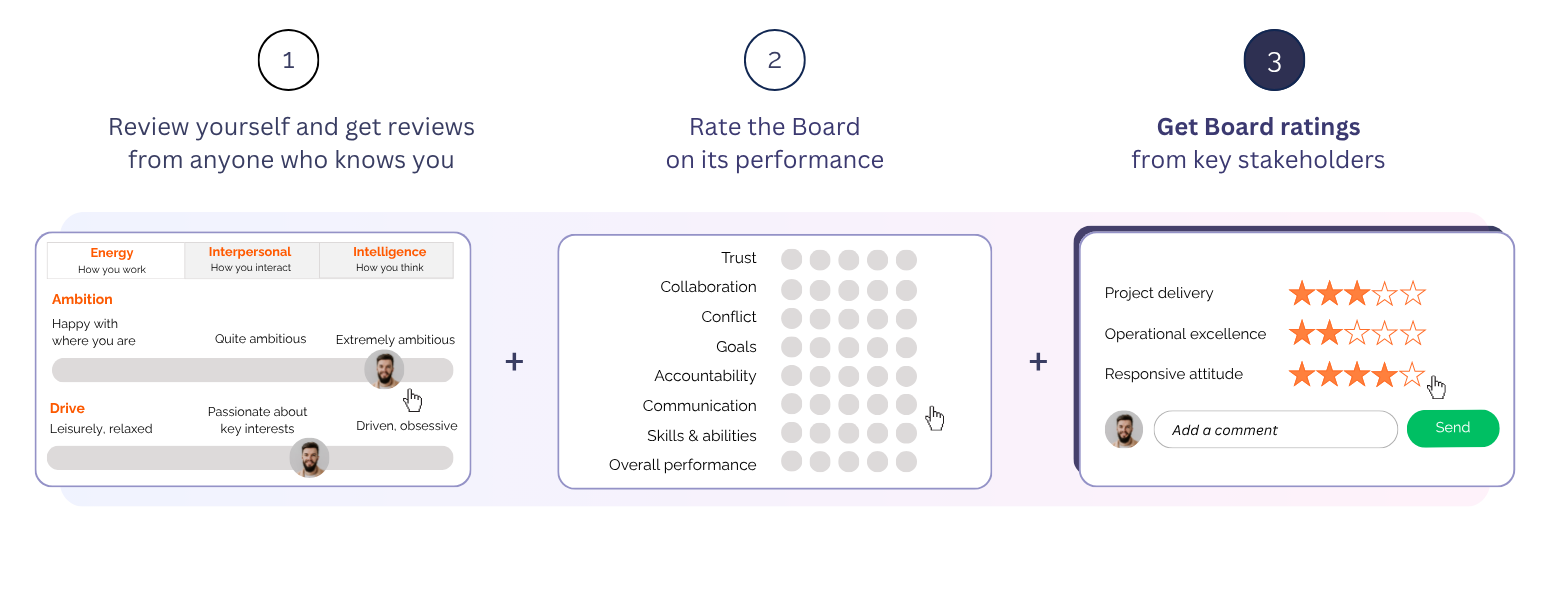Click the avatar beside the comment field
This screenshot has height=600, width=1550.
pyautogui.click(x=1124, y=429)
